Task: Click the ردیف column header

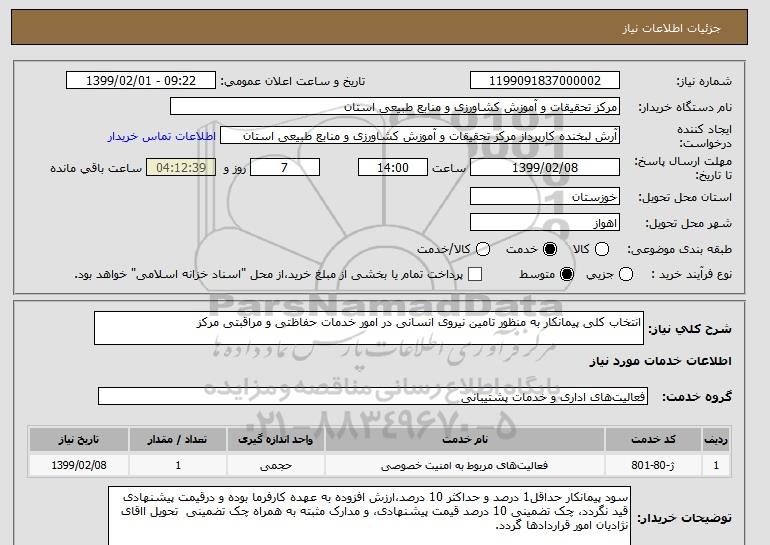Action: click(x=716, y=439)
